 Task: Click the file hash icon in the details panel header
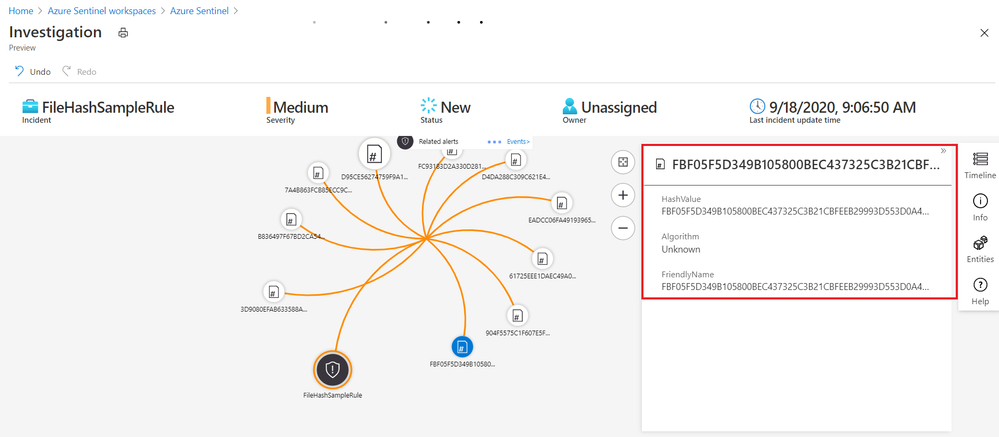click(x=661, y=165)
